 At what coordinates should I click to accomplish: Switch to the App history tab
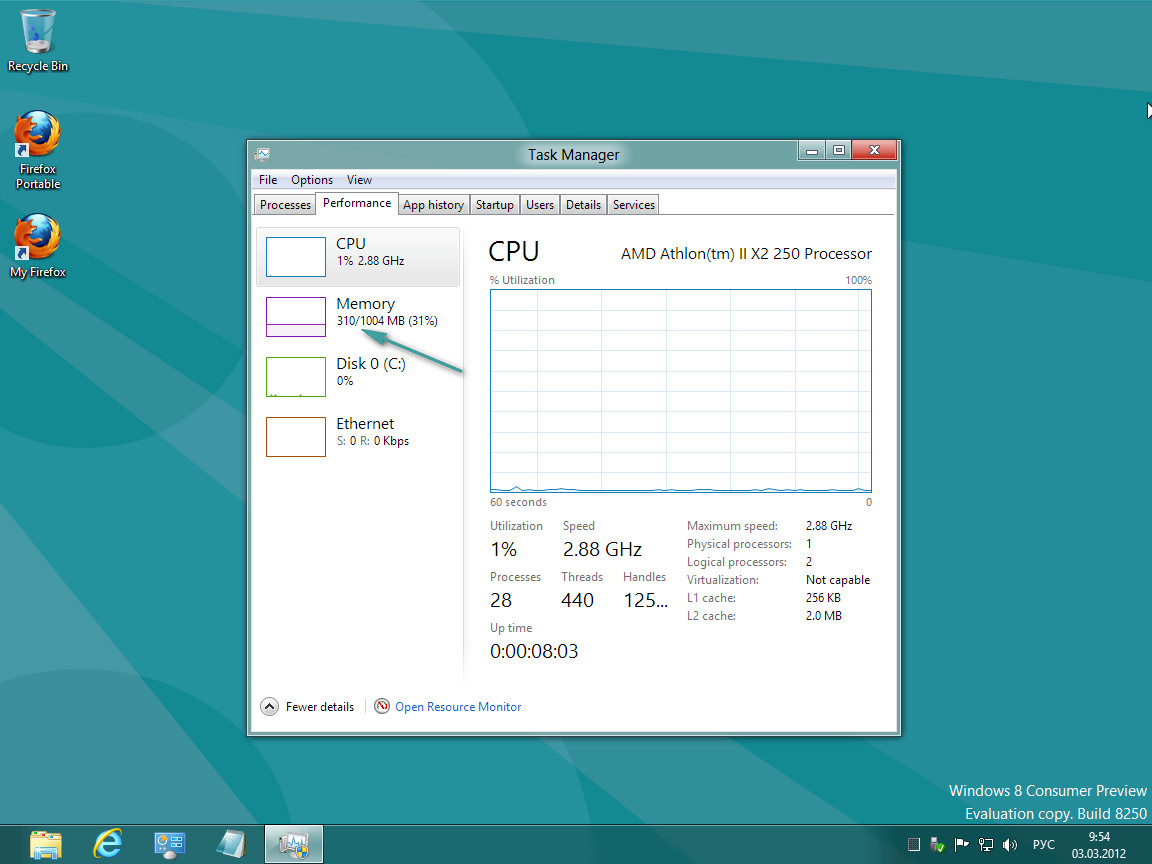coord(433,205)
